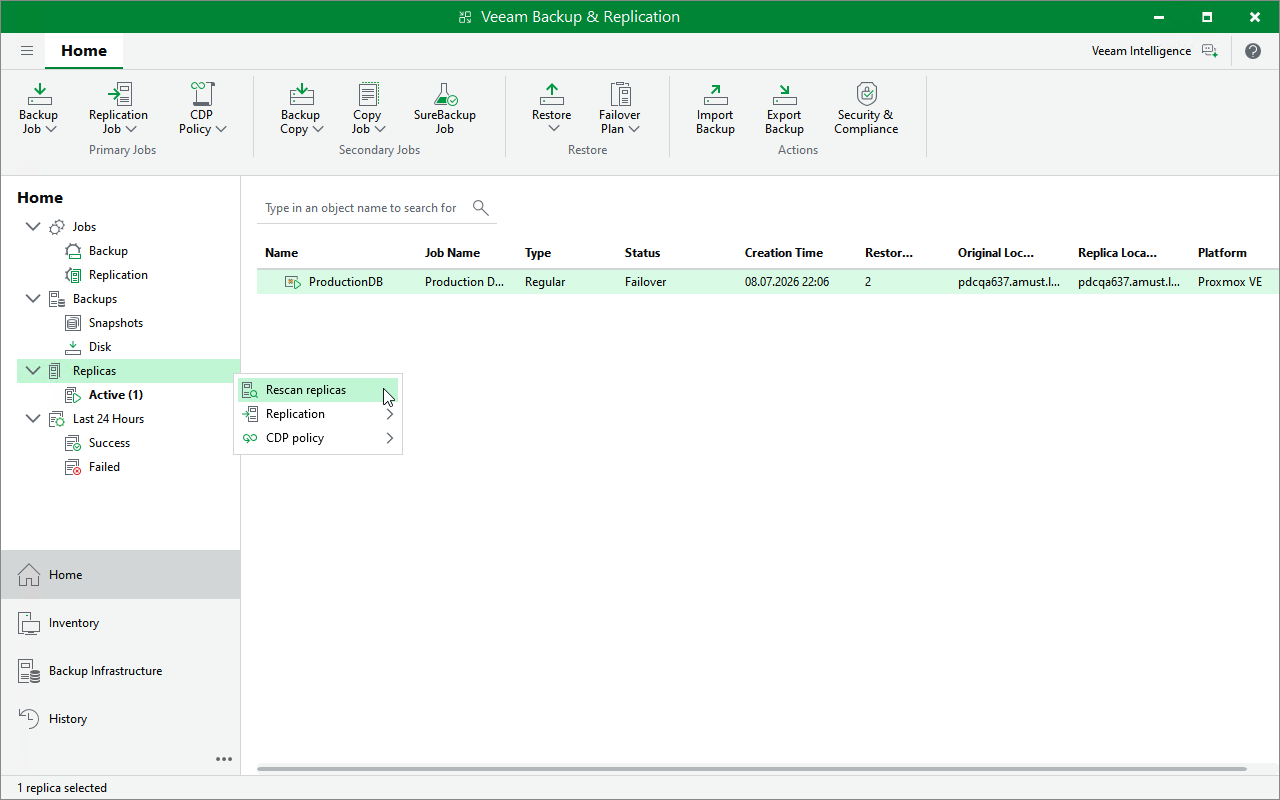Choose Rescan replicas from context menu

point(318,390)
